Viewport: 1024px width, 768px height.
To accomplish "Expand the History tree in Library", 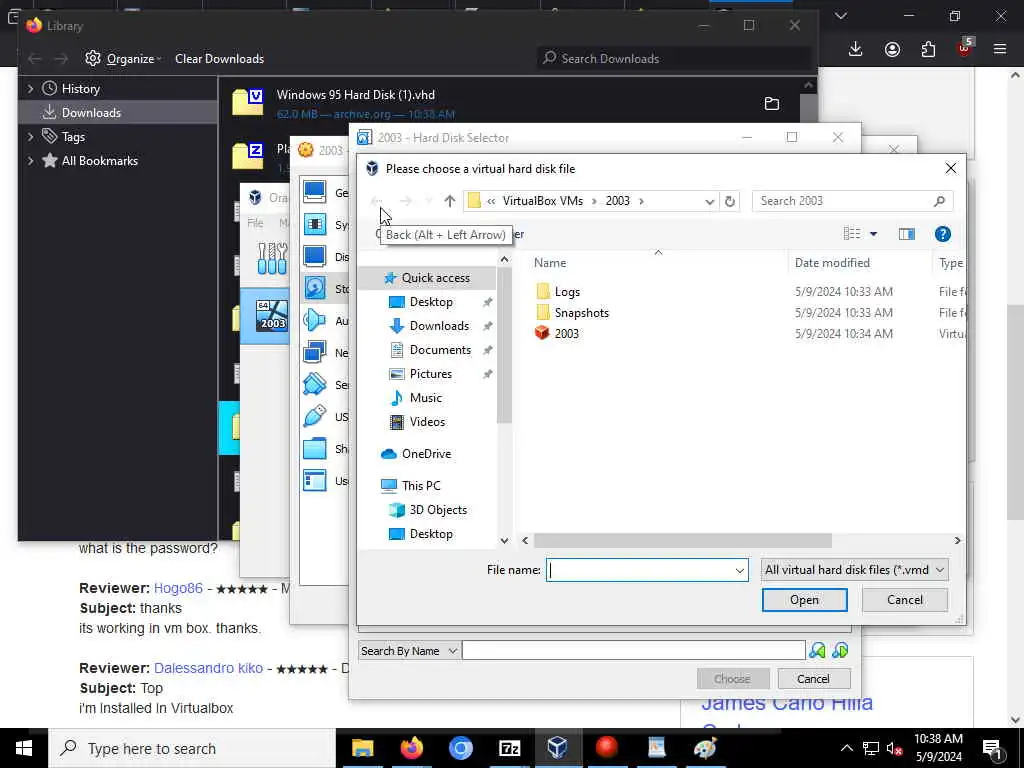I will coord(30,88).
